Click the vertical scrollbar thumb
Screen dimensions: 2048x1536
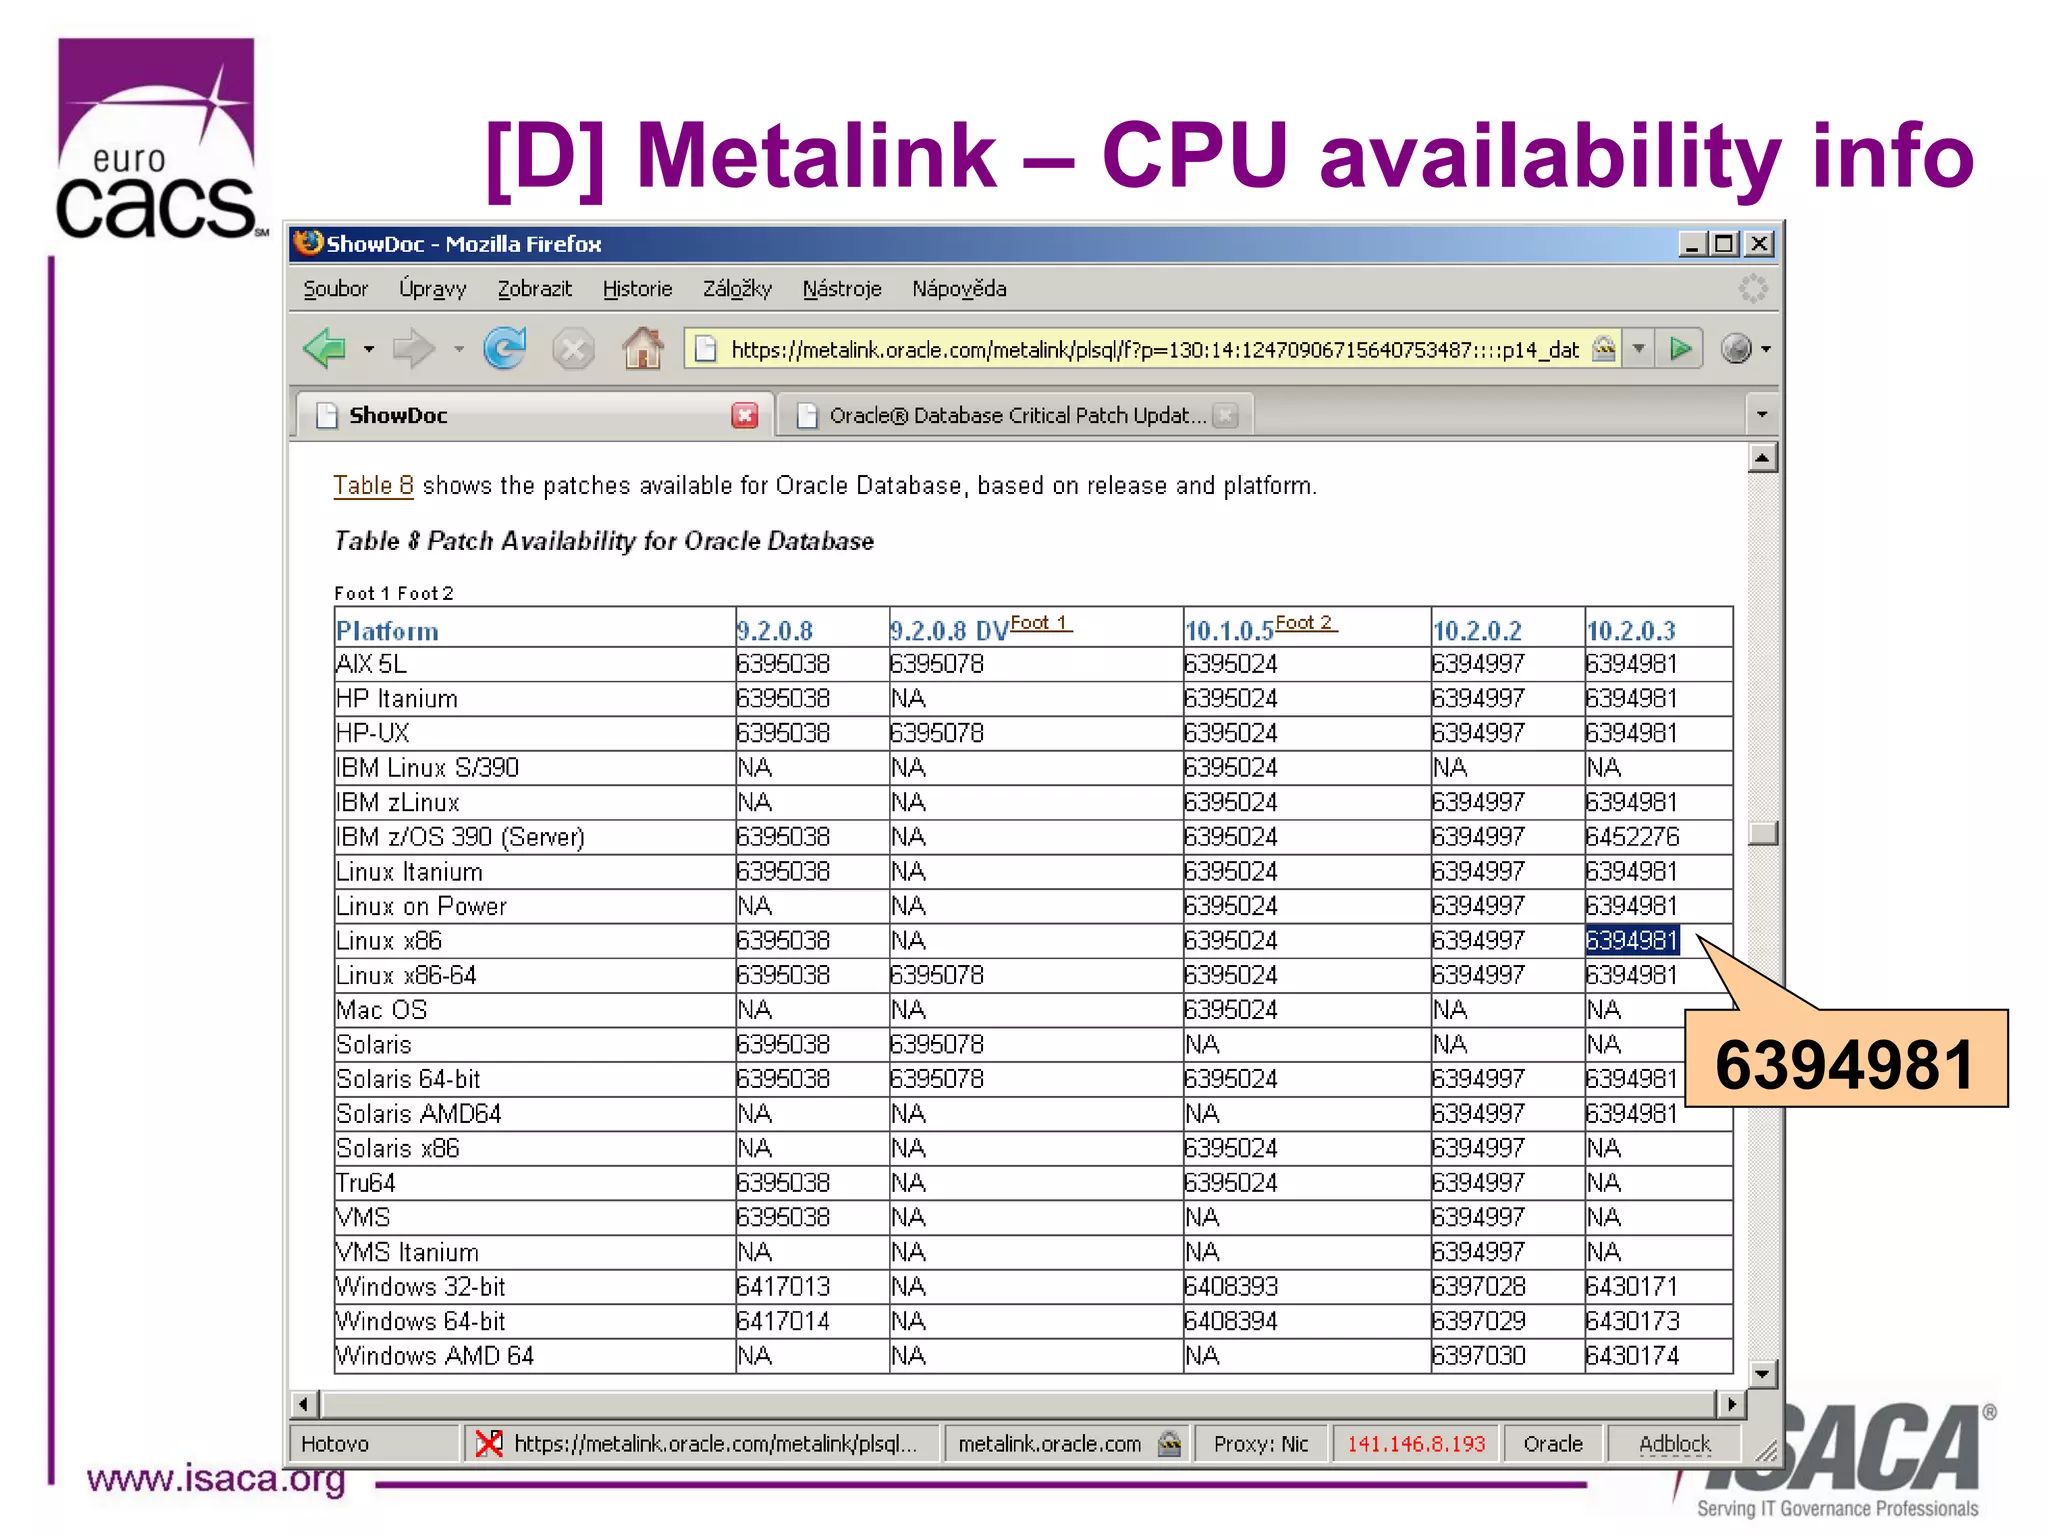[x=1762, y=832]
